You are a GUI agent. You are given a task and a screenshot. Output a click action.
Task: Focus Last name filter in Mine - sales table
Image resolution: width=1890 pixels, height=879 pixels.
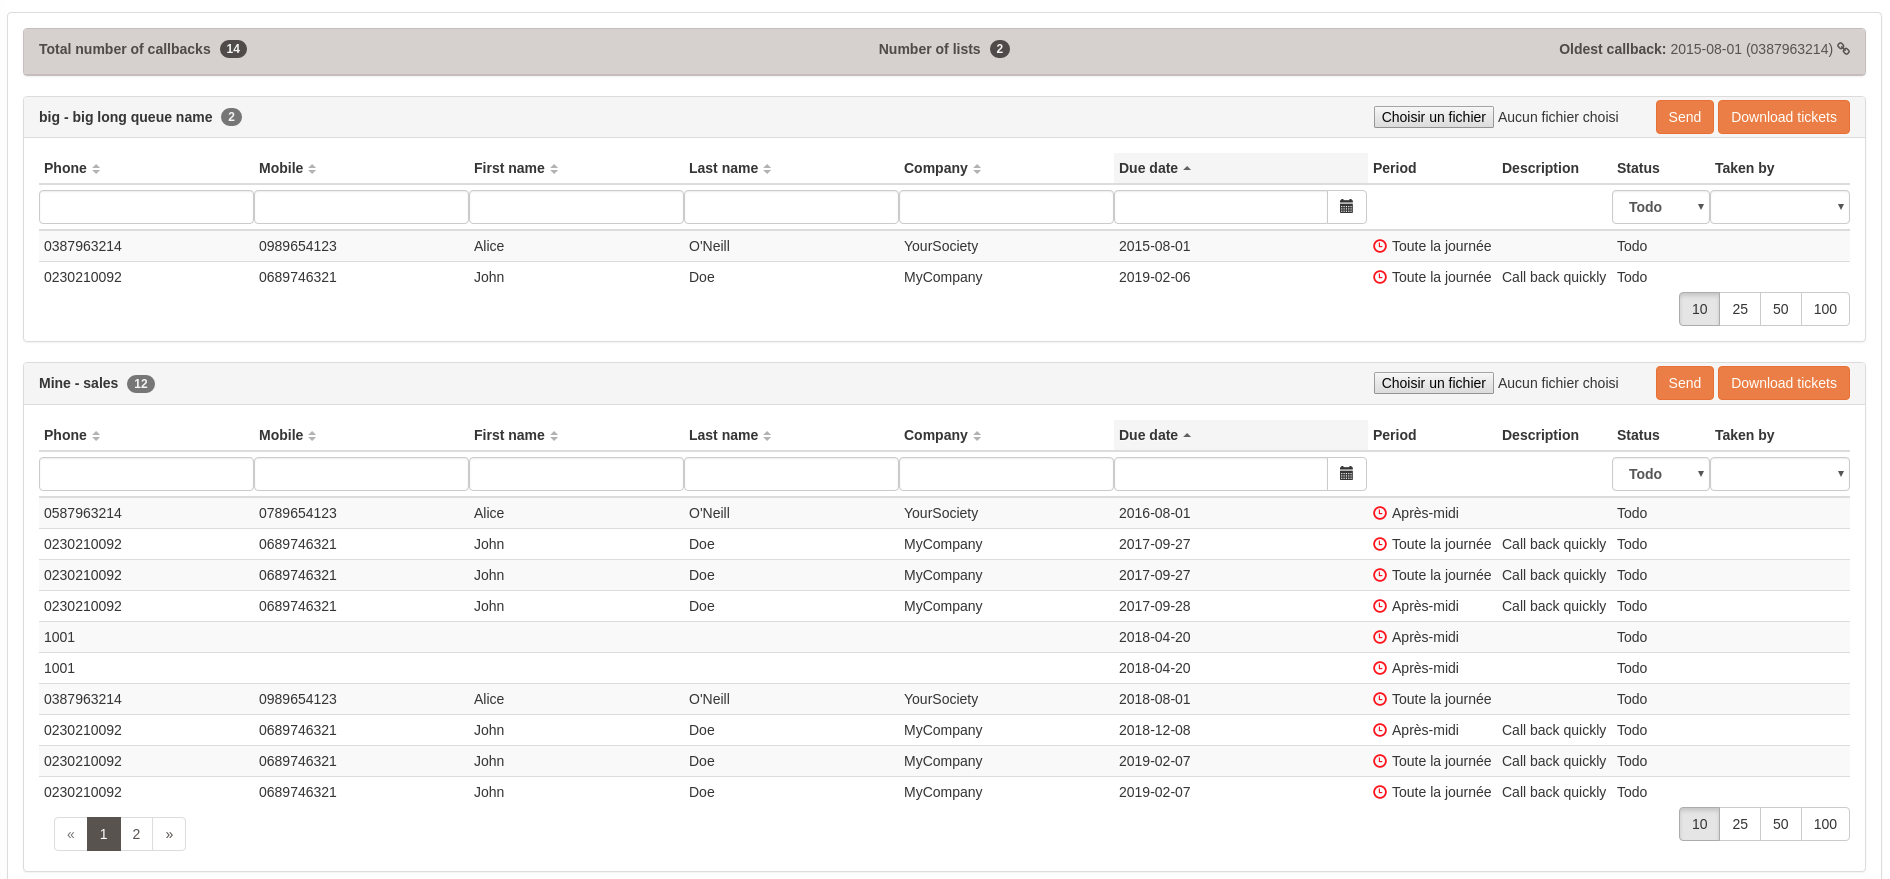(x=791, y=474)
